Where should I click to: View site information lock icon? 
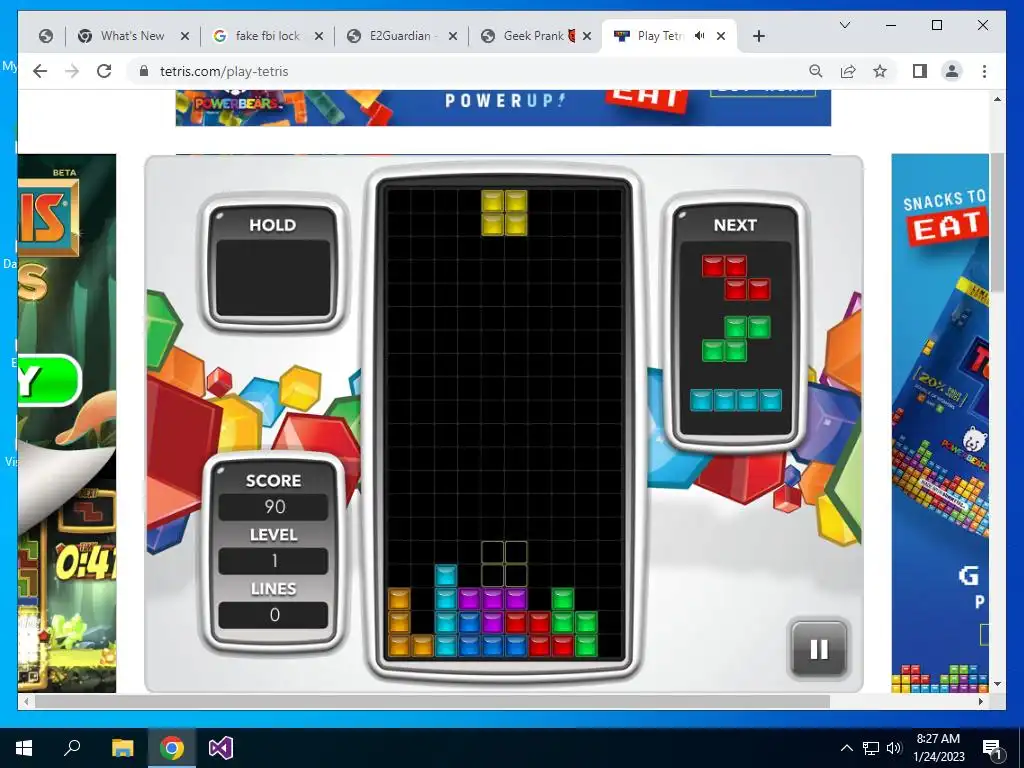[x=144, y=71]
